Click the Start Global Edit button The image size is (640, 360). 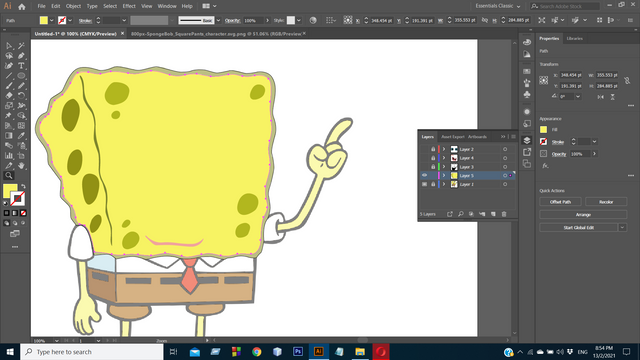coord(579,228)
